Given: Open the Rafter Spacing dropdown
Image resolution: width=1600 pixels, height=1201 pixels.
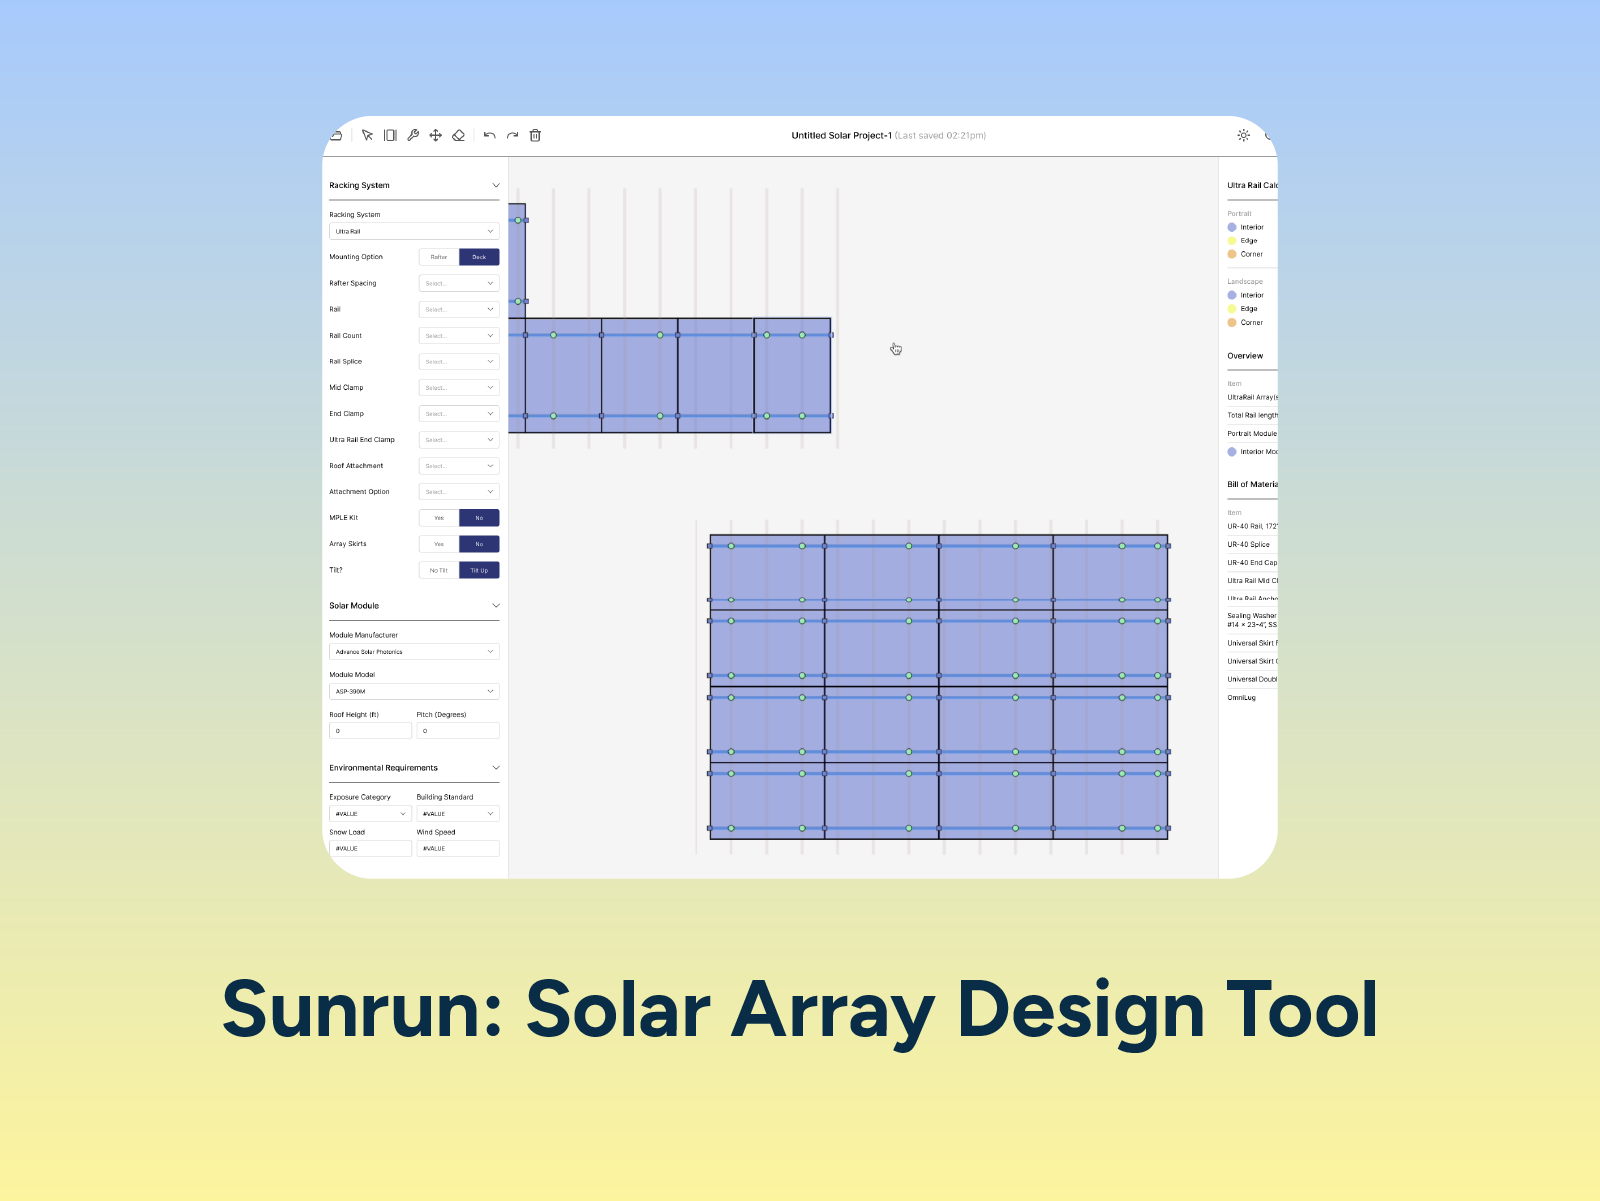Looking at the screenshot, I should (458, 282).
